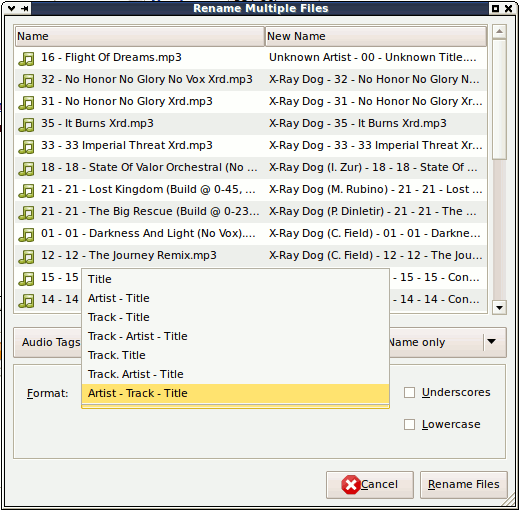The height and width of the screenshot is (510, 519).
Task: Click the Rename Files button
Action: [x=464, y=485]
